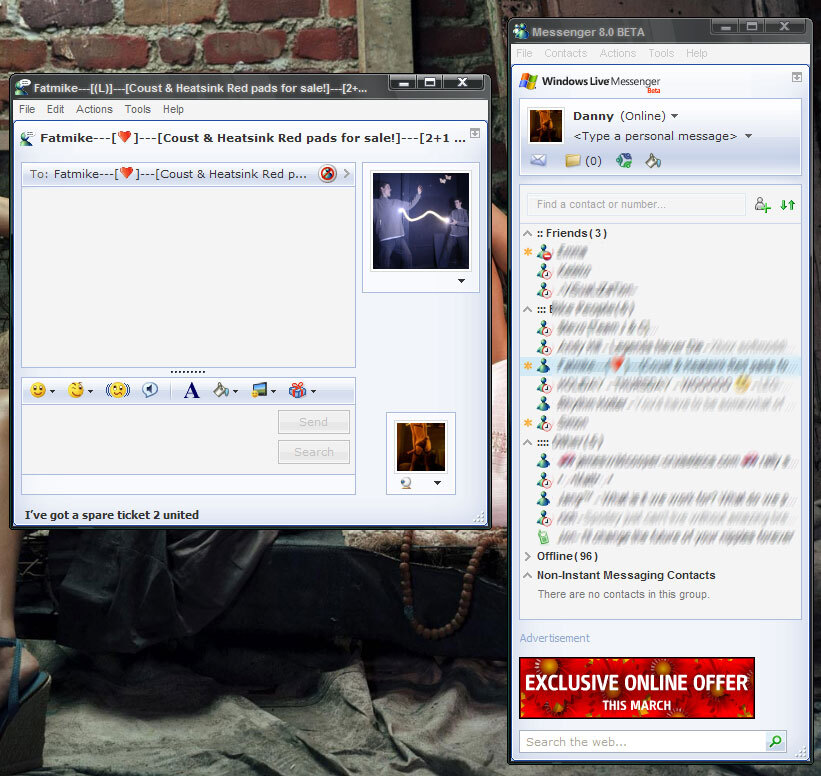
Task: Click the gift box icon in chat toolbar
Action: [x=298, y=390]
